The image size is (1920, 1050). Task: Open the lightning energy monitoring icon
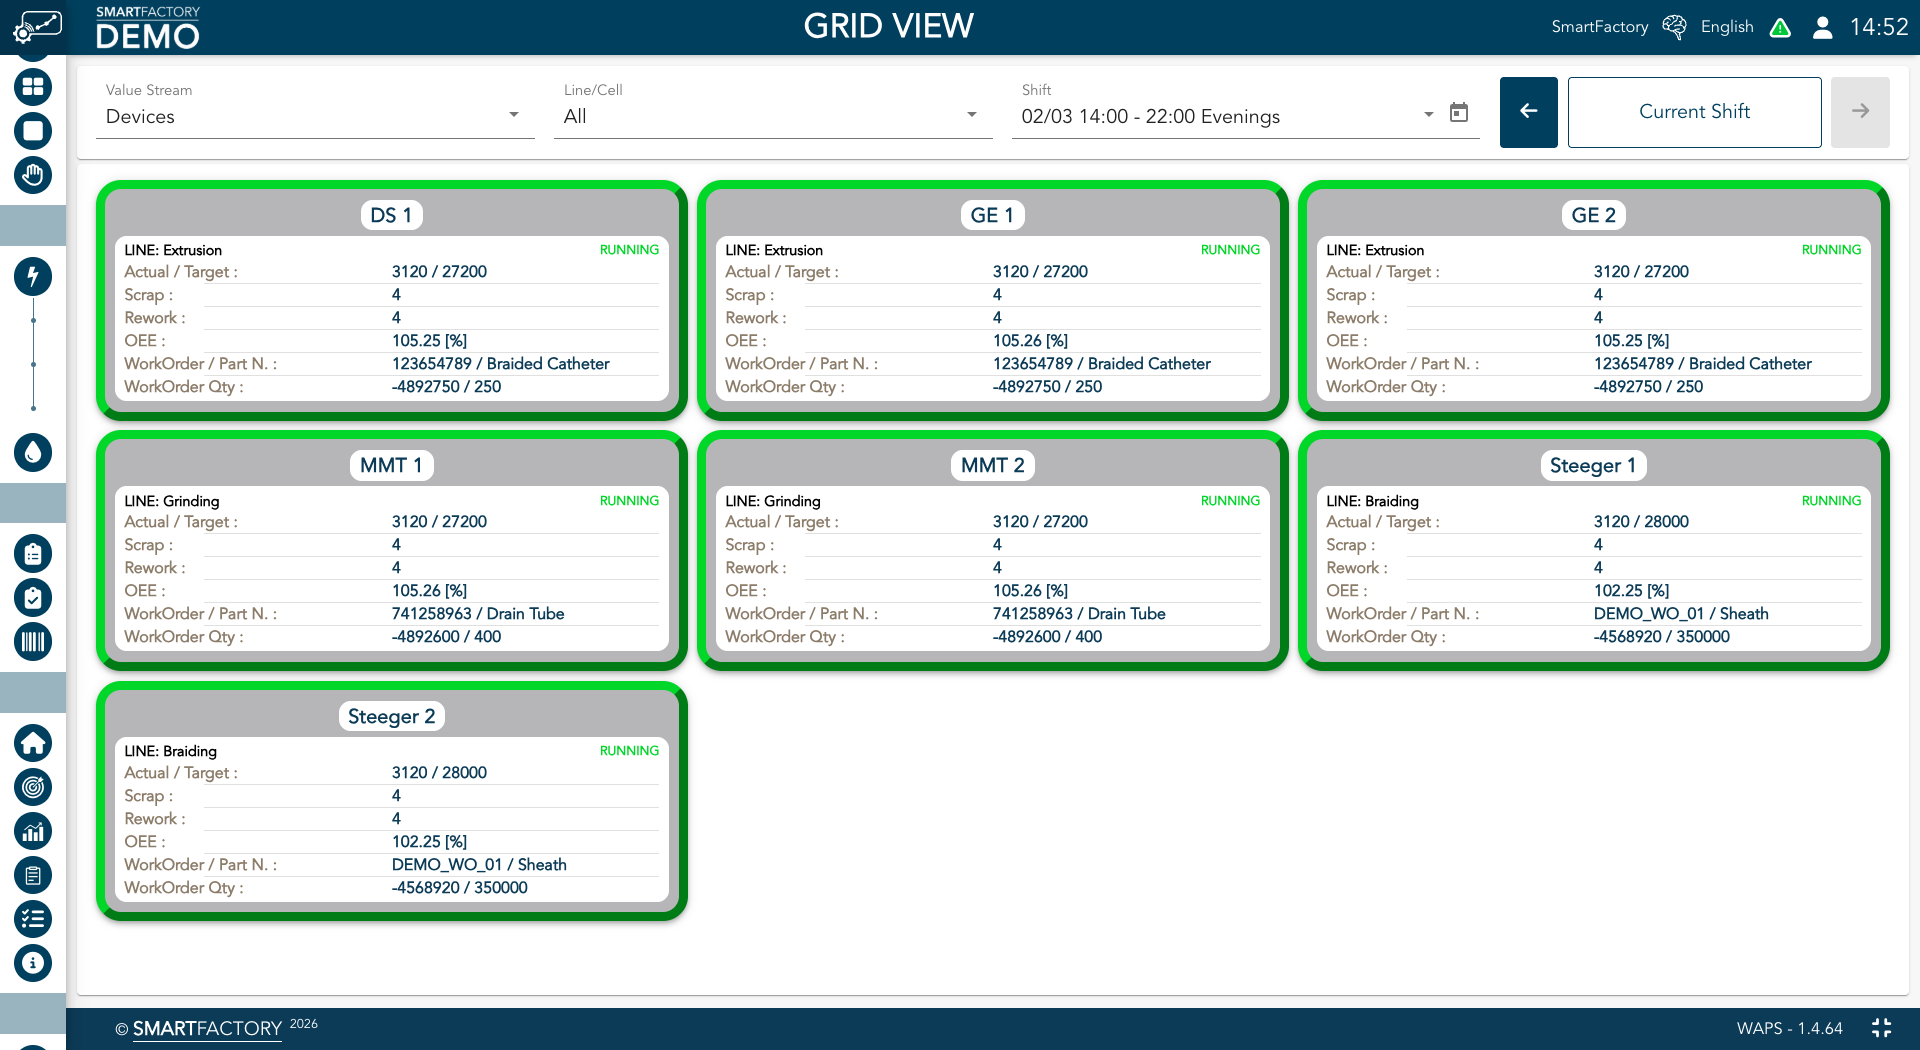point(33,277)
